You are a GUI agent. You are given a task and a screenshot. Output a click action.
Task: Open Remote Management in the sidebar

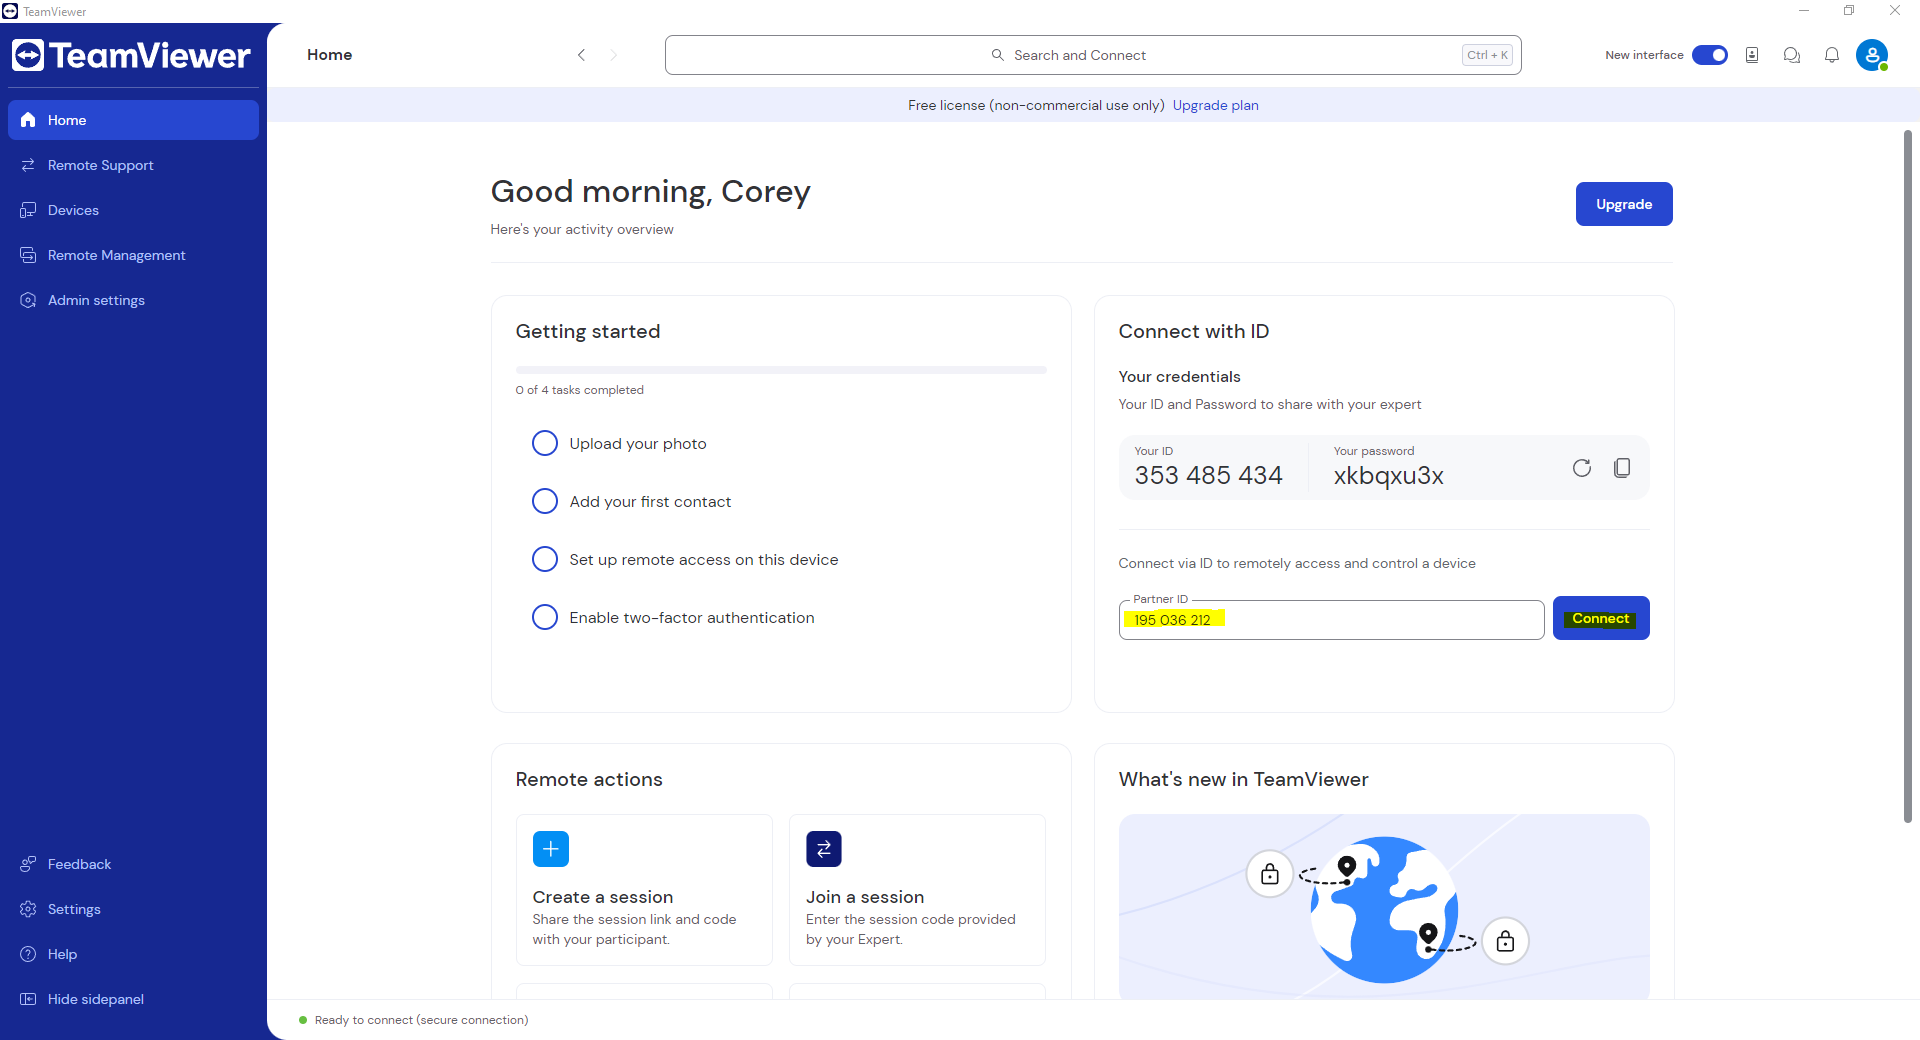116,255
